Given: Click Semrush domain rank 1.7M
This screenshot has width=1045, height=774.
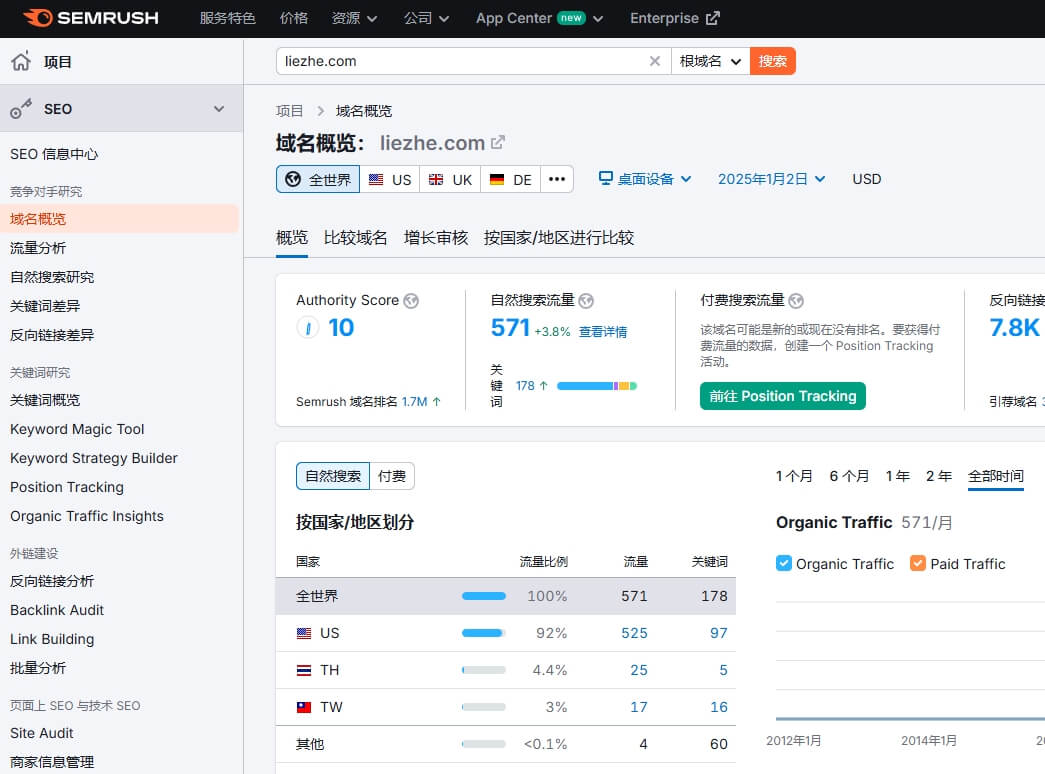Looking at the screenshot, I should (x=415, y=401).
